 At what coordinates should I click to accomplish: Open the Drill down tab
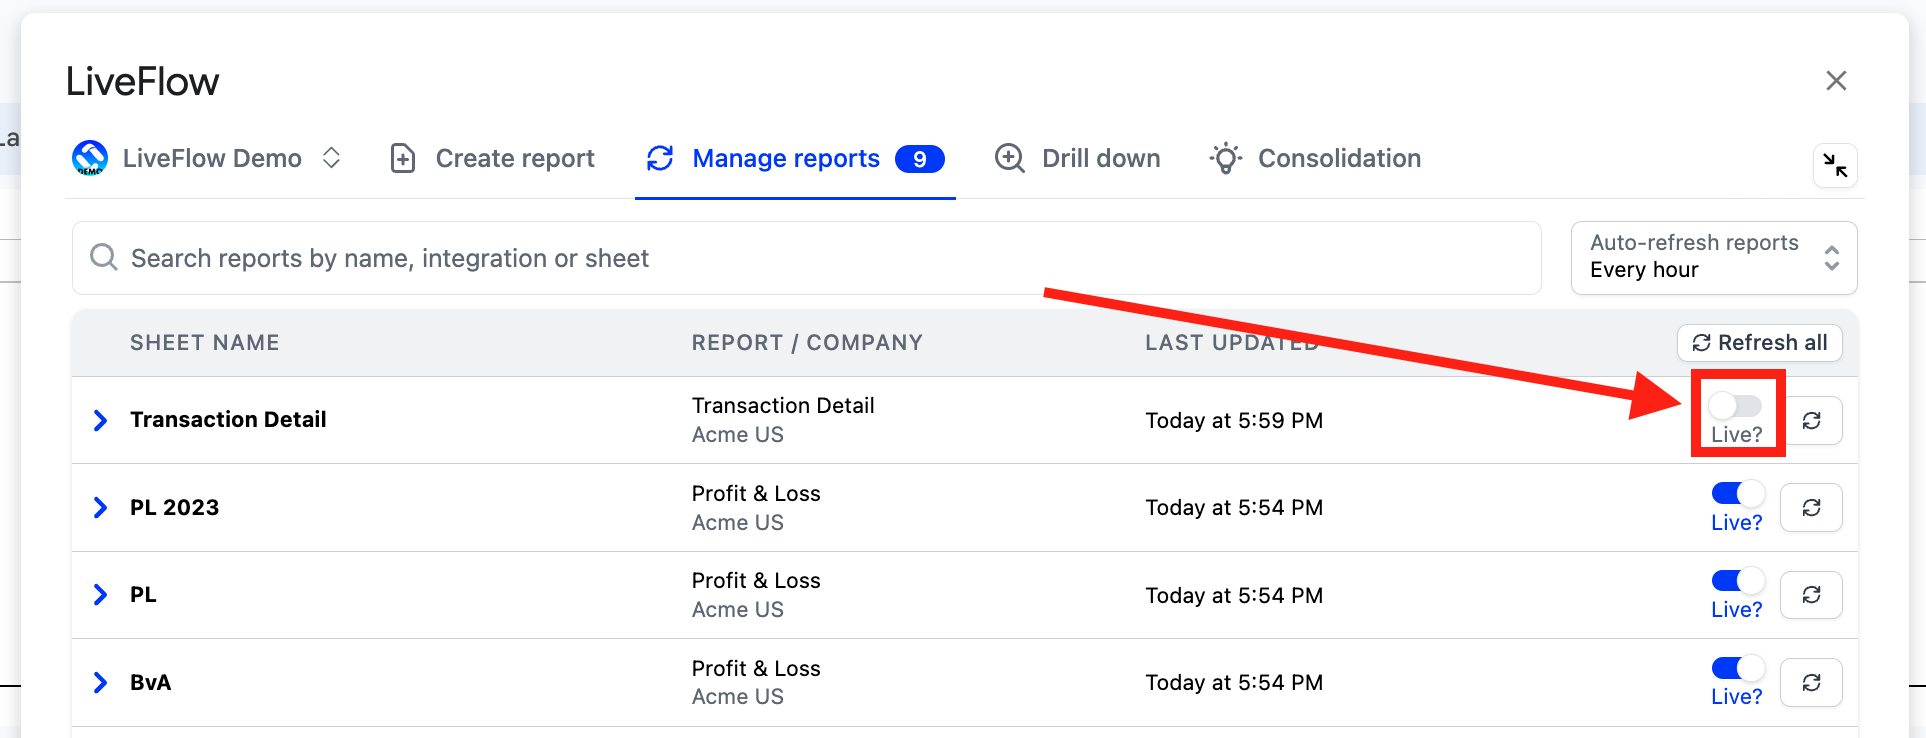click(x=1077, y=158)
